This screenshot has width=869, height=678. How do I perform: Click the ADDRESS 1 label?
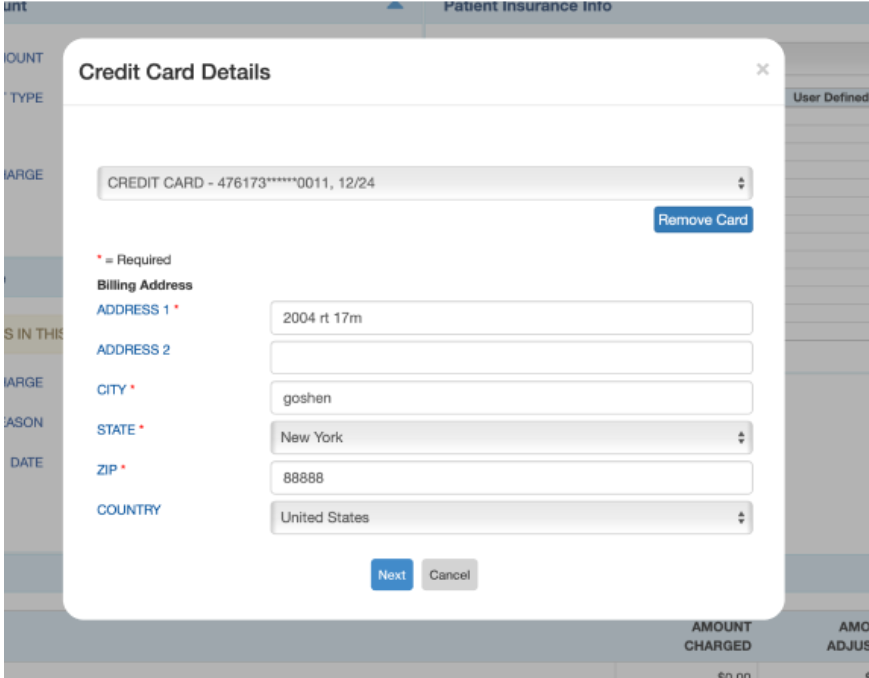(133, 310)
